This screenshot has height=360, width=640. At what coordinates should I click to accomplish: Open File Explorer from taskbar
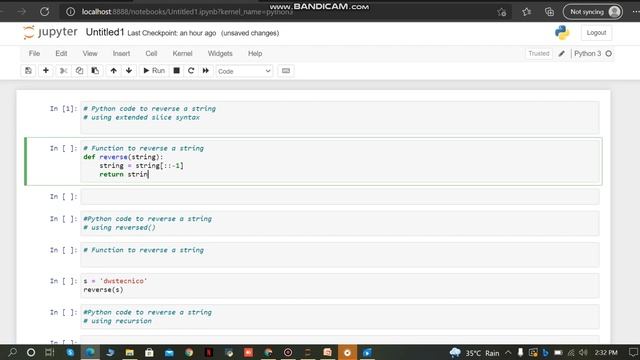pos(129,352)
